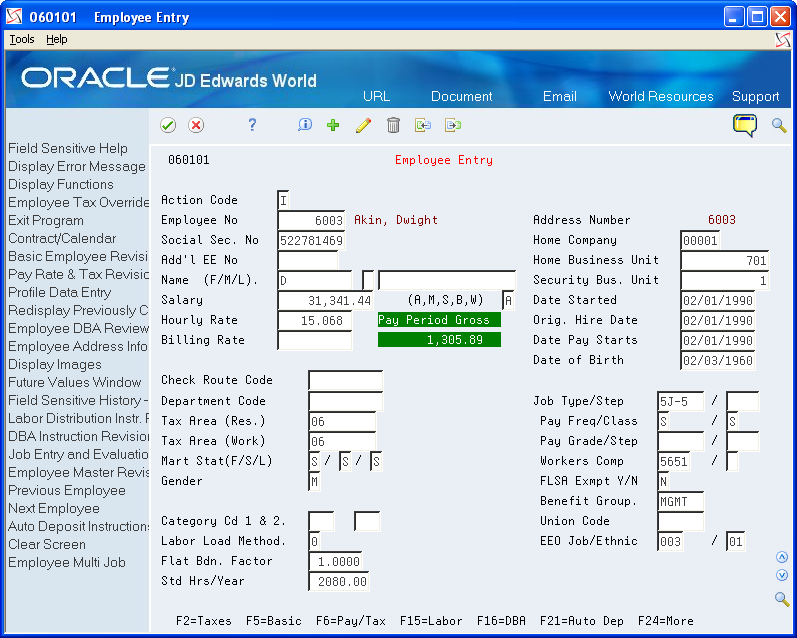The width and height of the screenshot is (797, 638).
Task: Click the bottom right magnifier icon
Action: click(782, 598)
